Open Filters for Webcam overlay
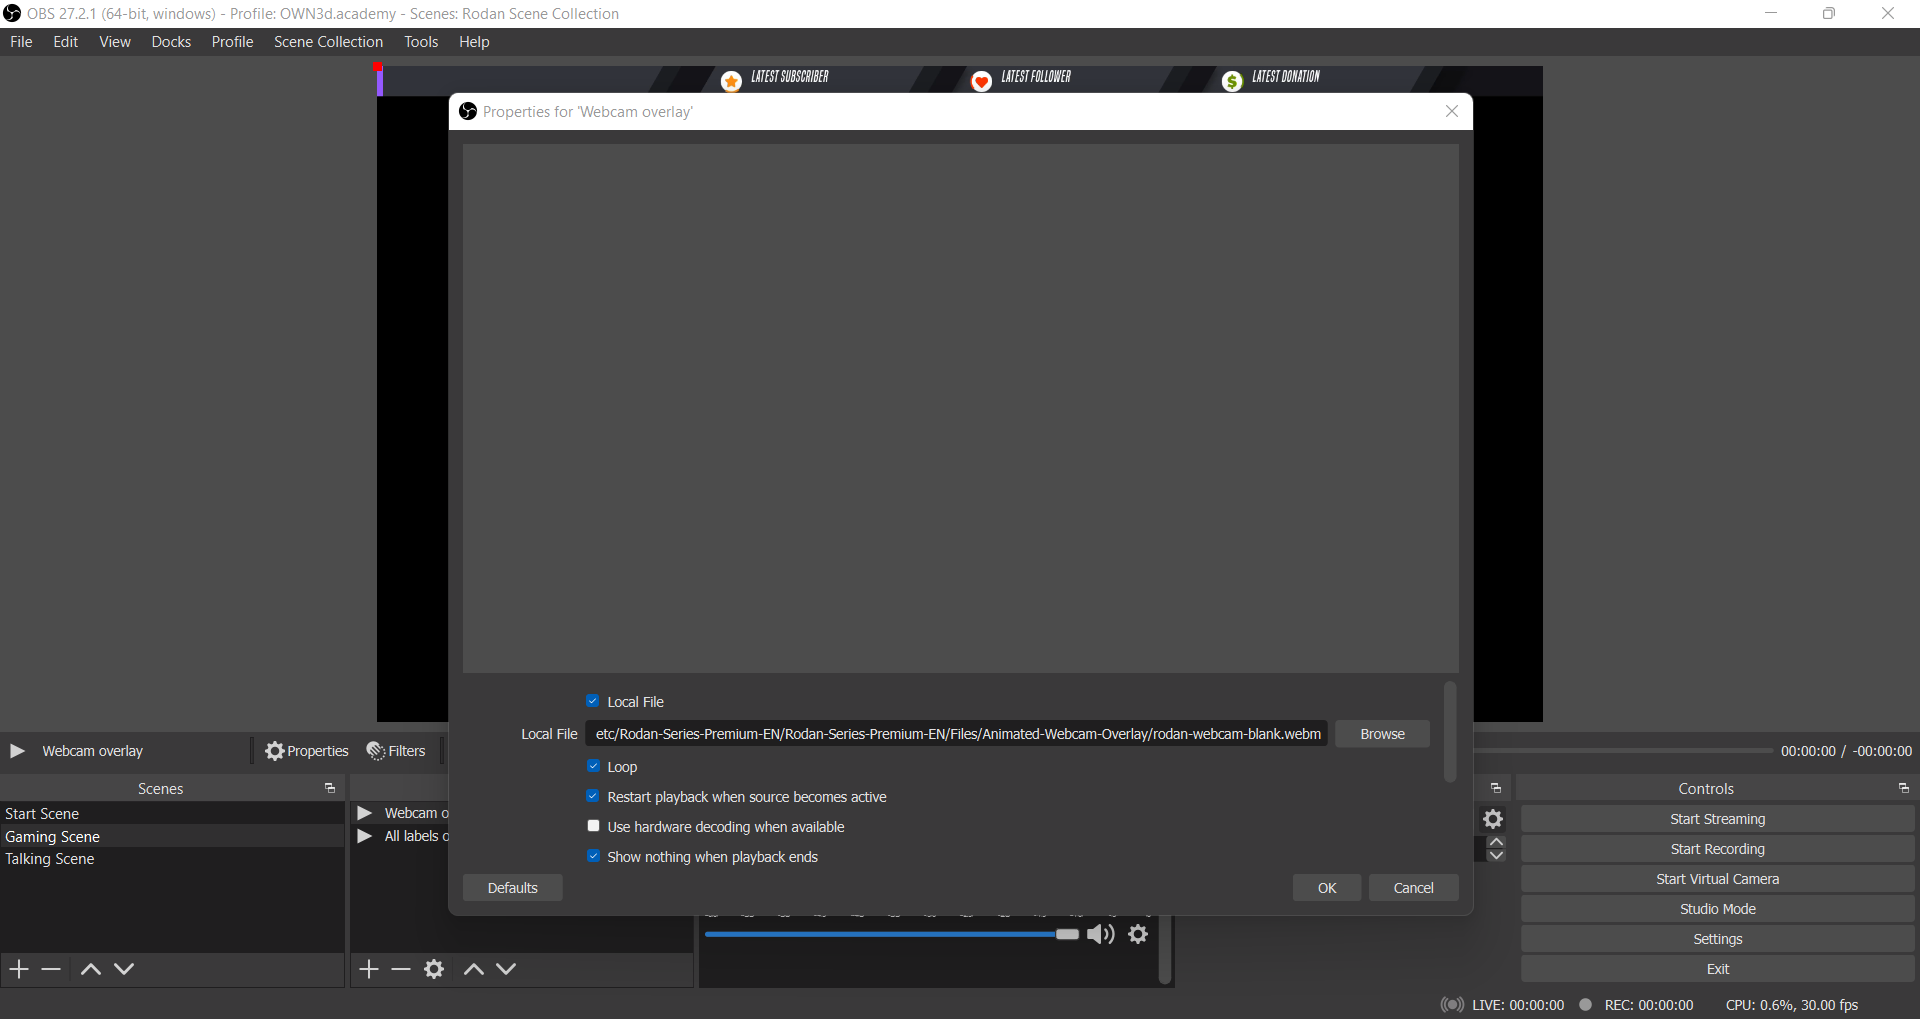This screenshot has height=1019, width=1920. [396, 751]
